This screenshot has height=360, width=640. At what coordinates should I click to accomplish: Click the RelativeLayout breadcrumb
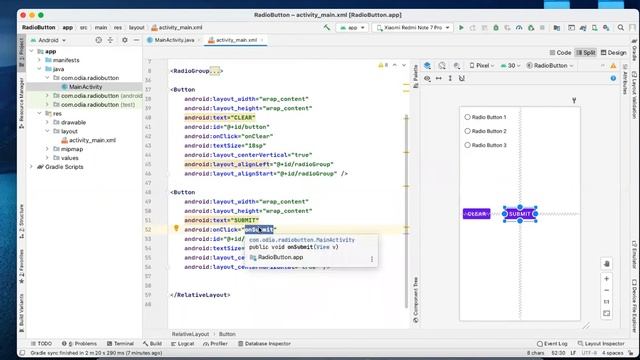pos(190,334)
